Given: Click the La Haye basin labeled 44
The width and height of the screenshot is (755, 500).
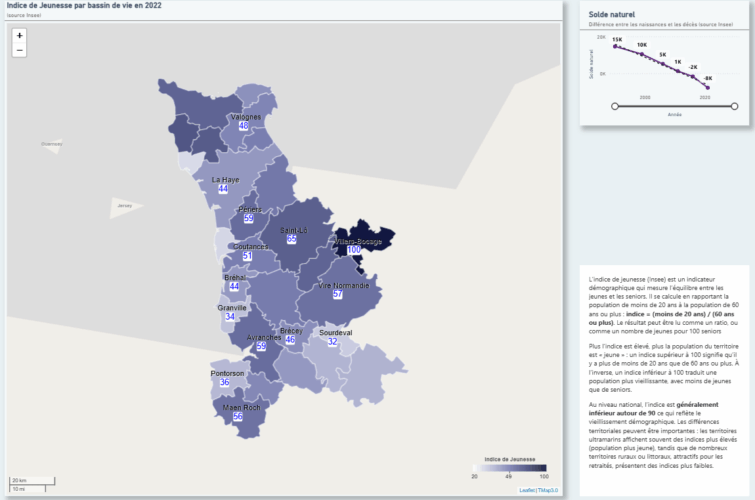Looking at the screenshot, I should (x=223, y=187).
